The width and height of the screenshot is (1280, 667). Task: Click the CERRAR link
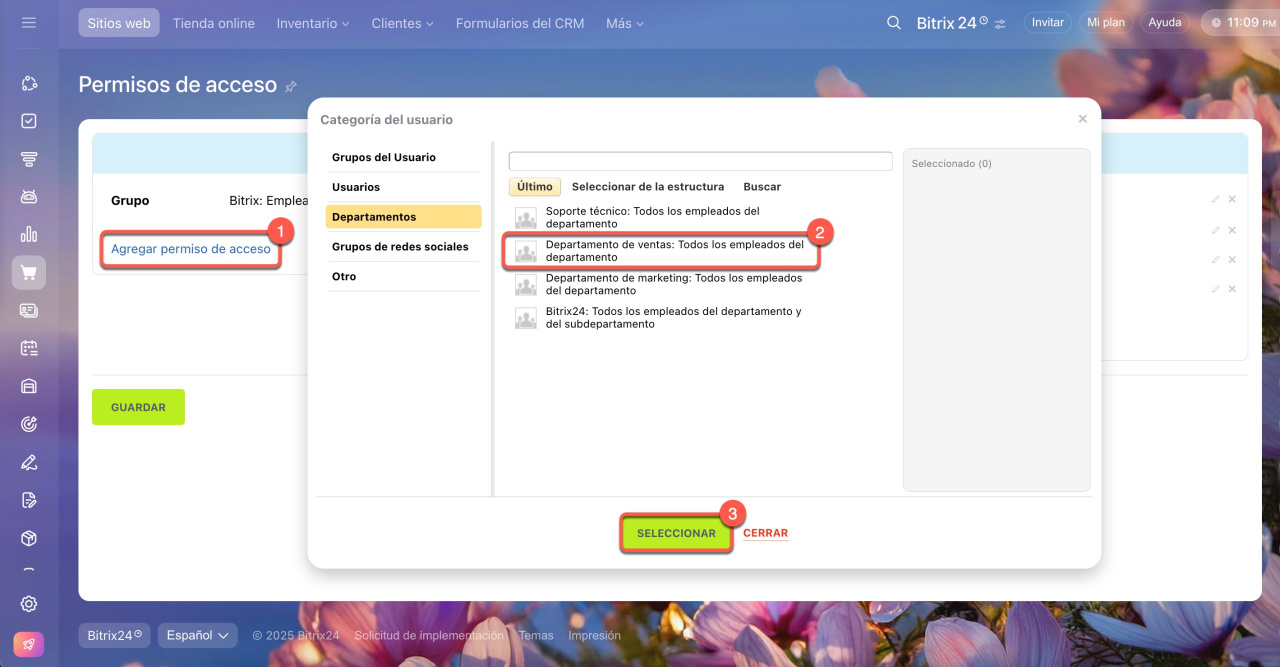click(765, 533)
